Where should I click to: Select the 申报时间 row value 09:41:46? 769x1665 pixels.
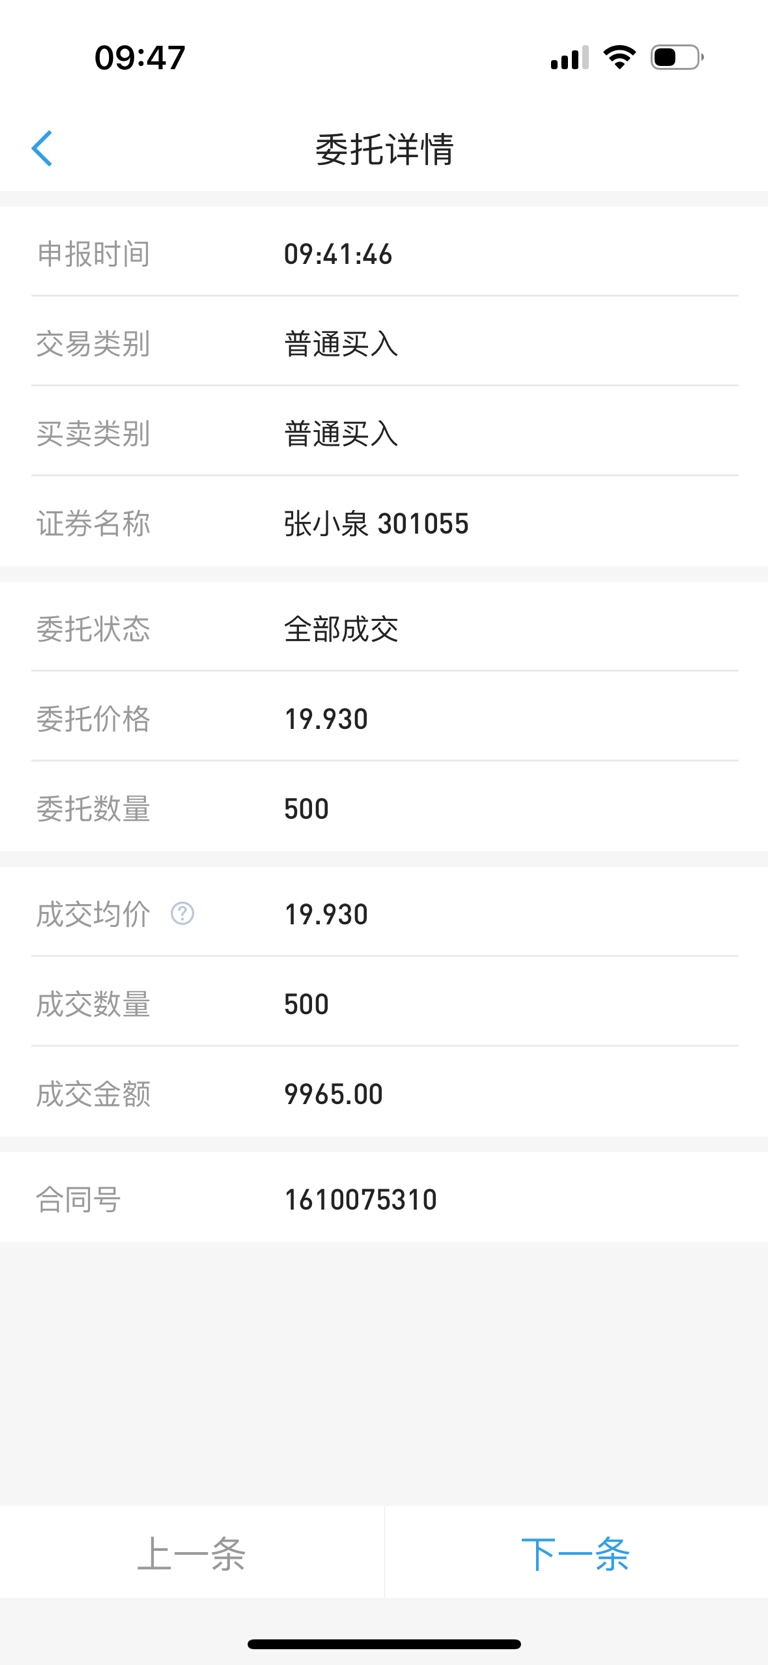338,255
